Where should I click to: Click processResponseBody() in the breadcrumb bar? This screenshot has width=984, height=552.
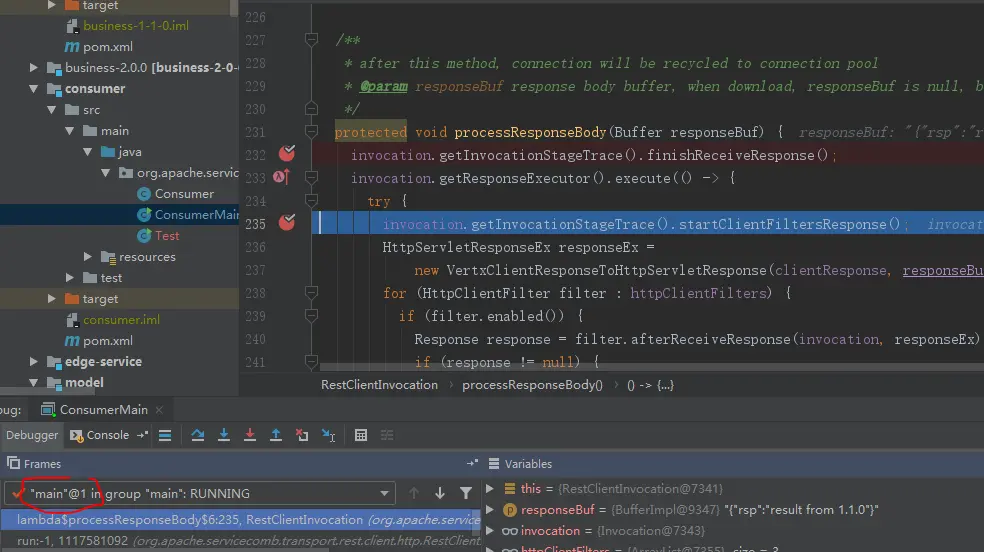pos(532,384)
